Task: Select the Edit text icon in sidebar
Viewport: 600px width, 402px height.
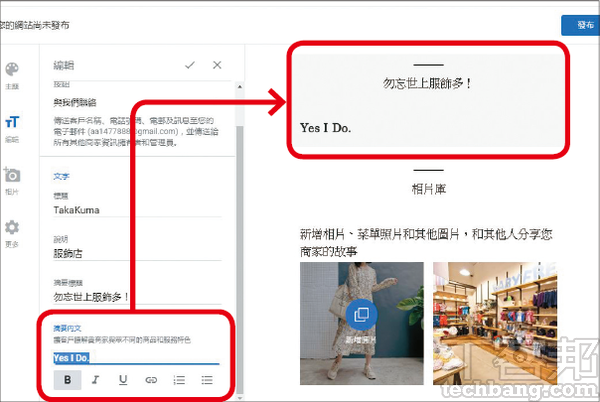Action: [12, 122]
